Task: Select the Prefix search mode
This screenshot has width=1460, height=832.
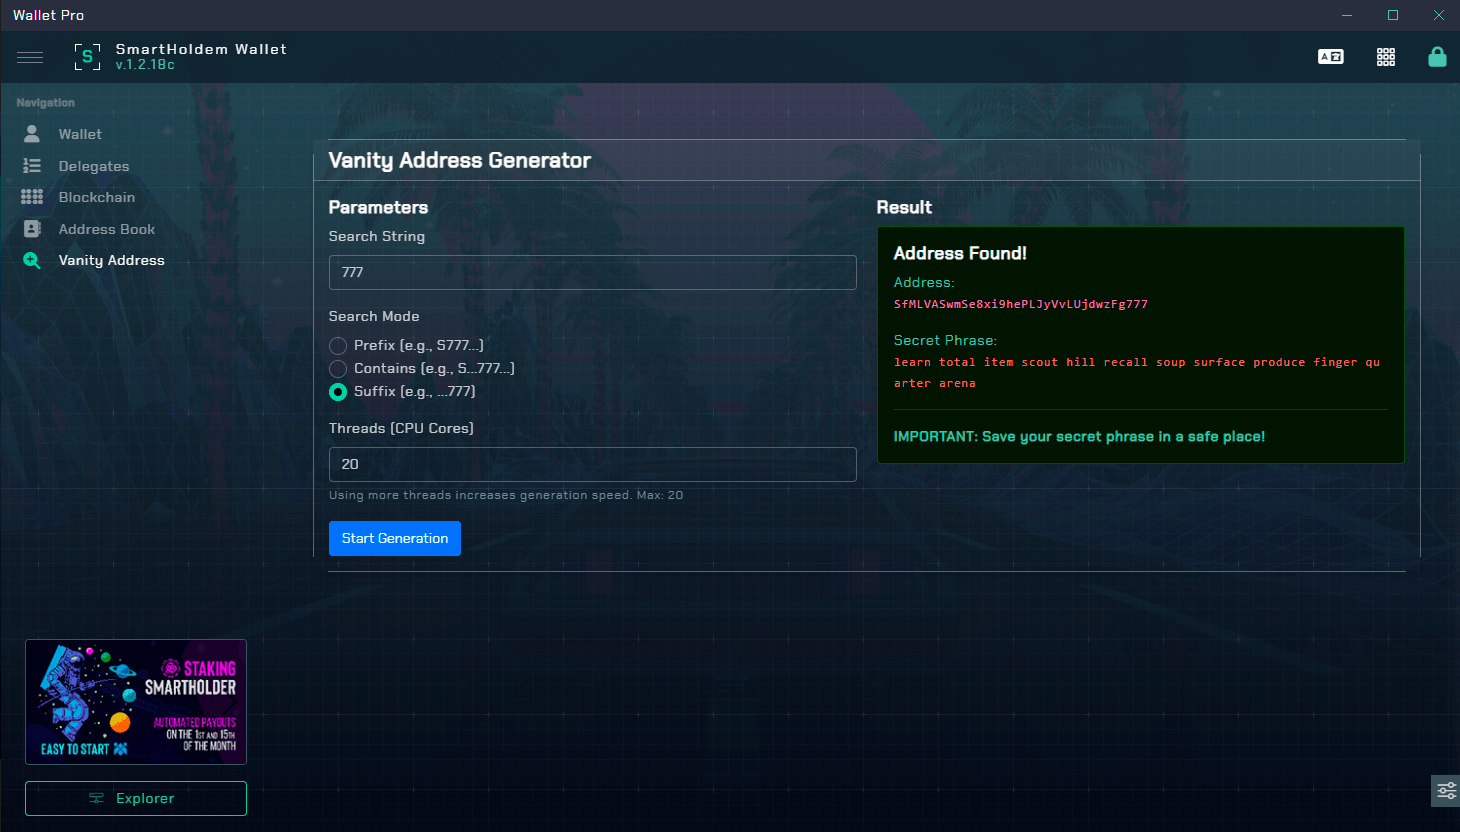Action: tap(339, 346)
